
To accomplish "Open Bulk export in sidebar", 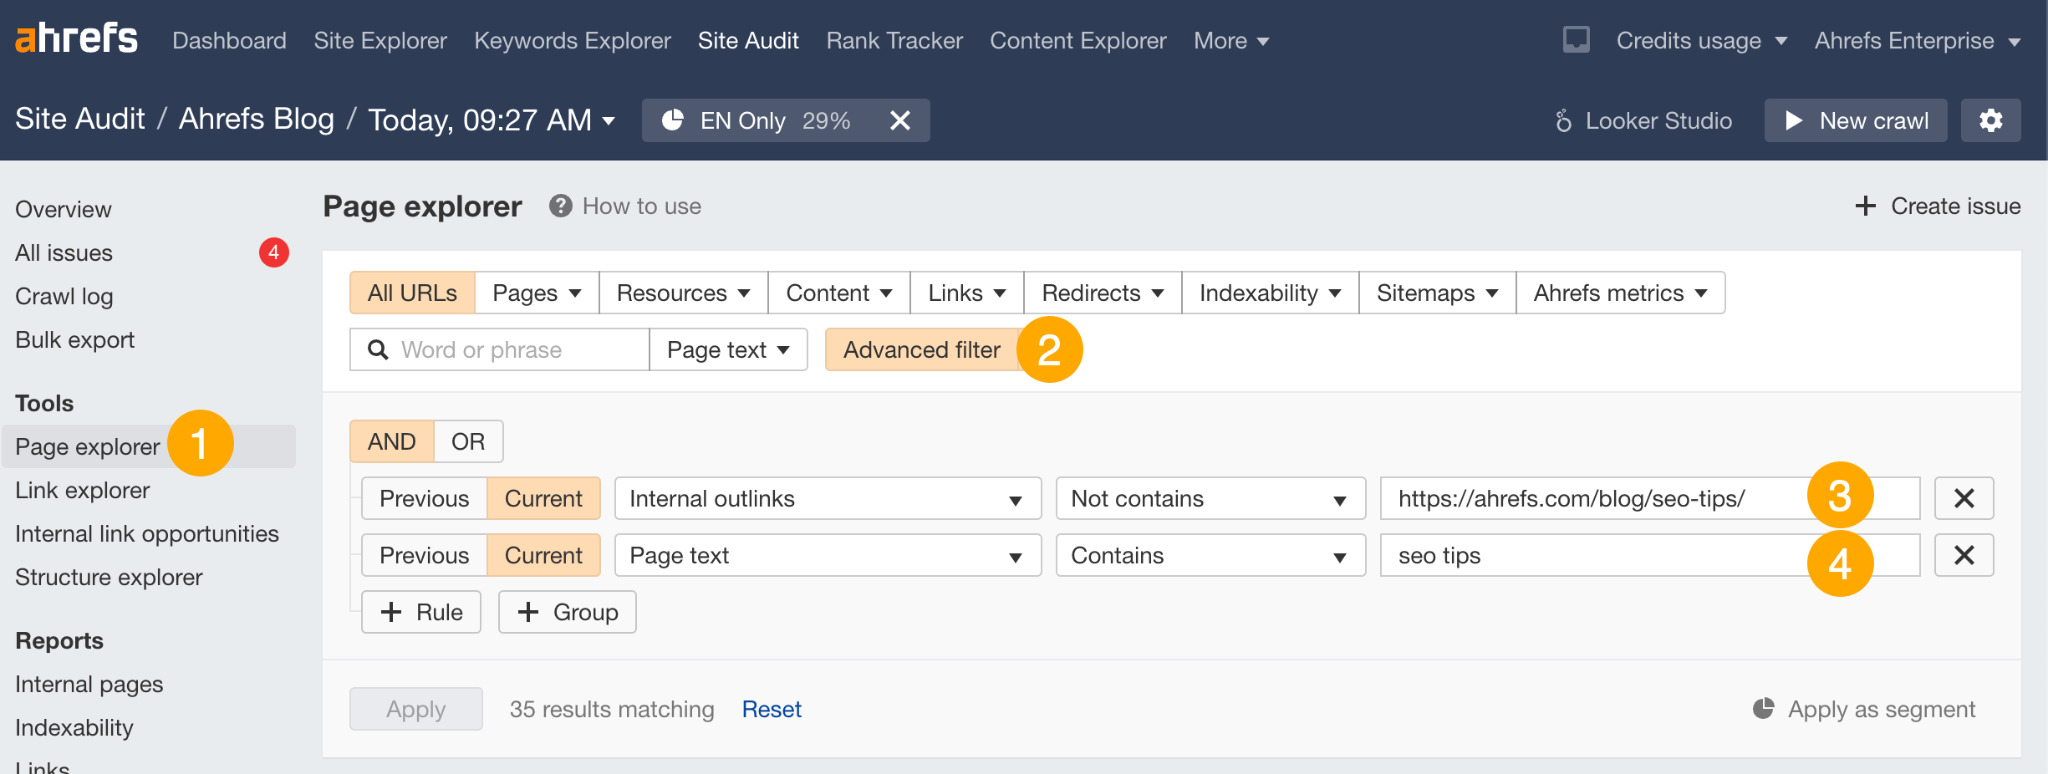I will (75, 340).
